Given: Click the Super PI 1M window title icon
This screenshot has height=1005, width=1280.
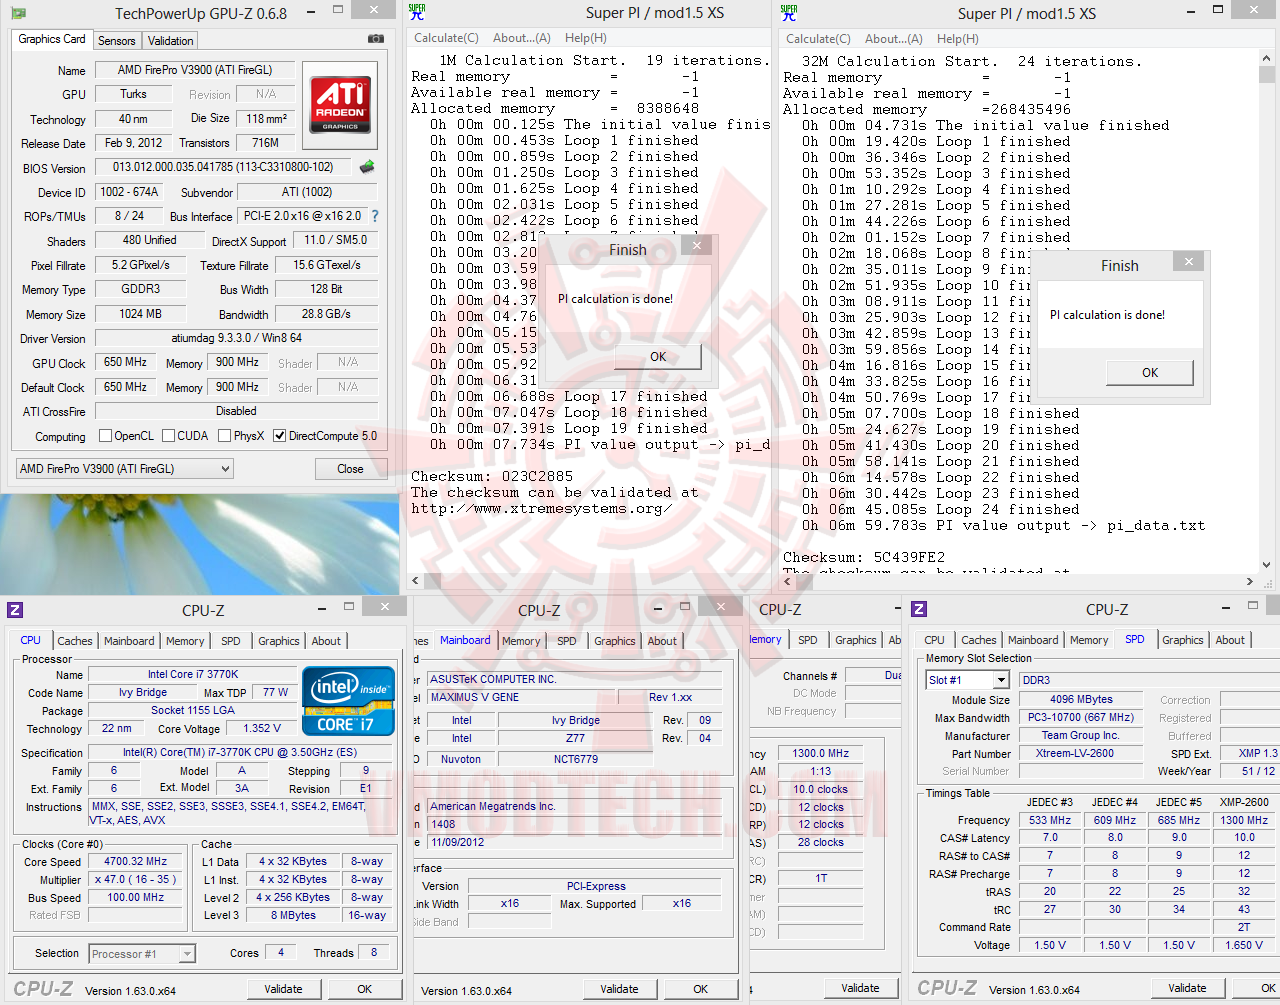Looking at the screenshot, I should pos(417,12).
